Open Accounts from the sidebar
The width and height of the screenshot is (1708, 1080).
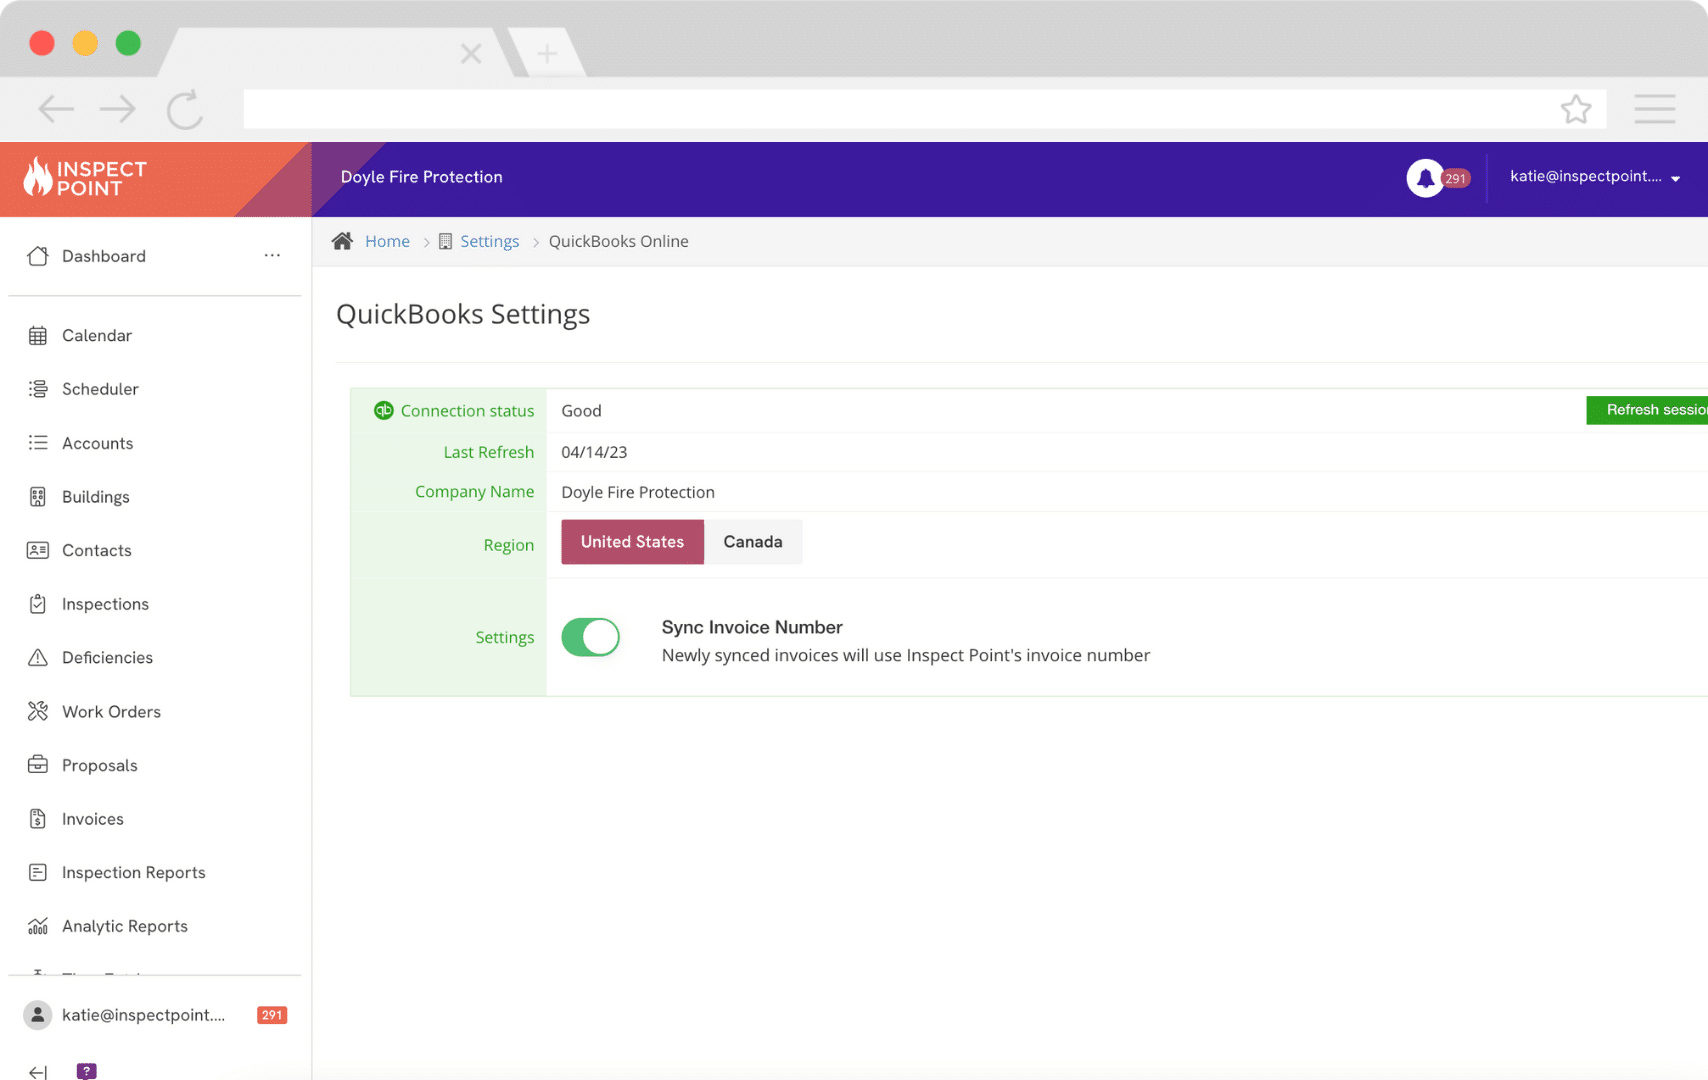[97, 443]
